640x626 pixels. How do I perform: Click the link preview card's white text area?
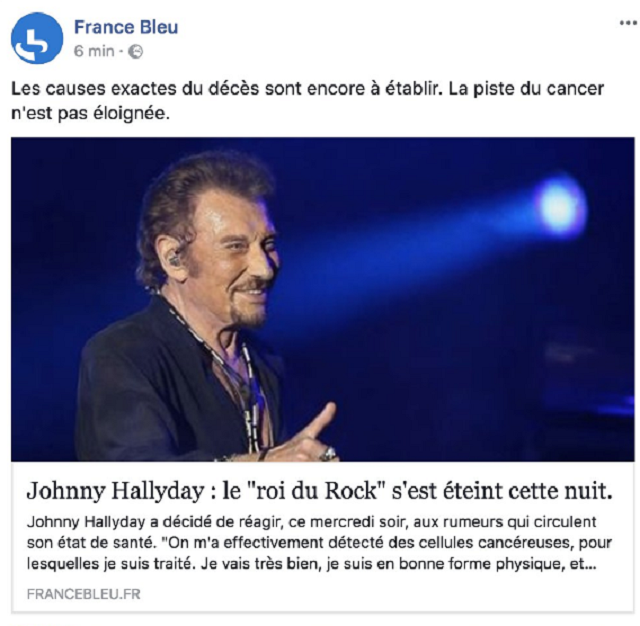[322, 537]
